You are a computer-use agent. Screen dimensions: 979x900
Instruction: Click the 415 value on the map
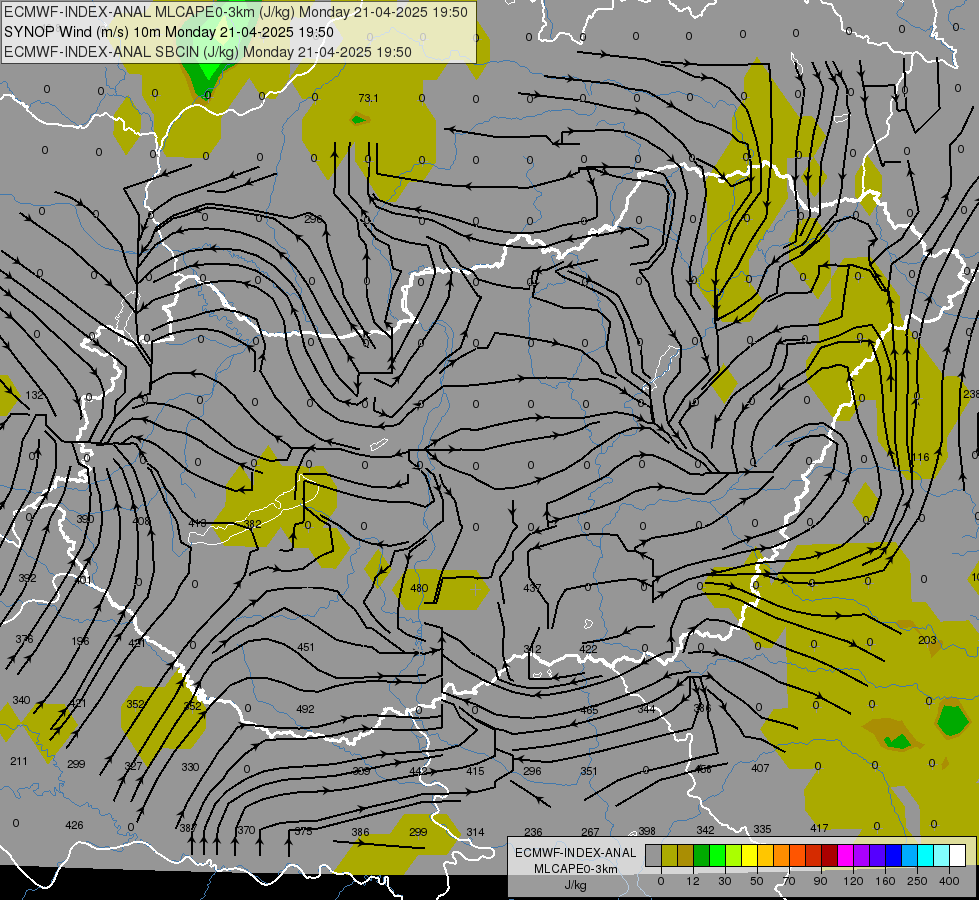(475, 771)
